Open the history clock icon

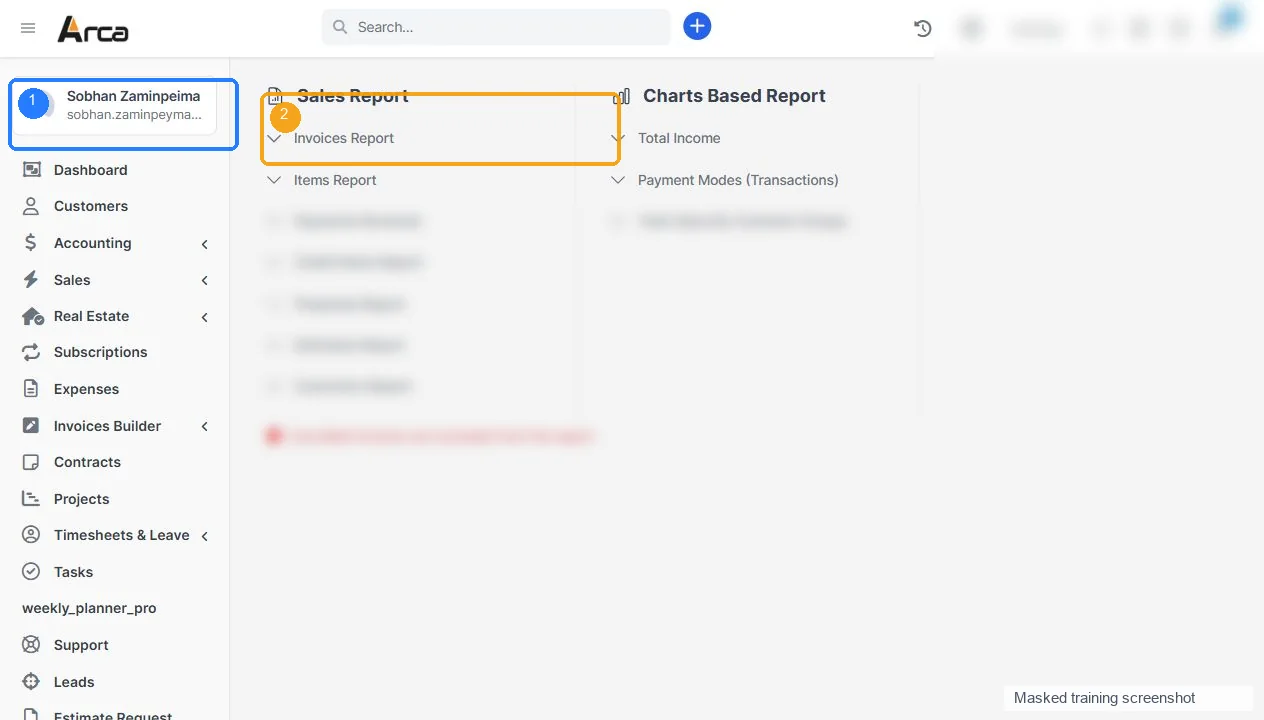pos(923,29)
